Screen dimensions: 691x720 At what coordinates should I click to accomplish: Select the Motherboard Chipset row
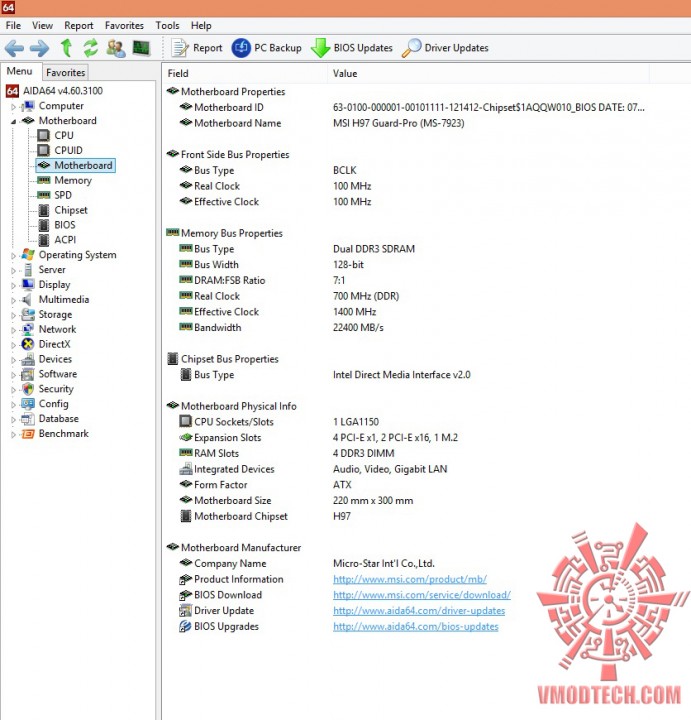coord(406,516)
